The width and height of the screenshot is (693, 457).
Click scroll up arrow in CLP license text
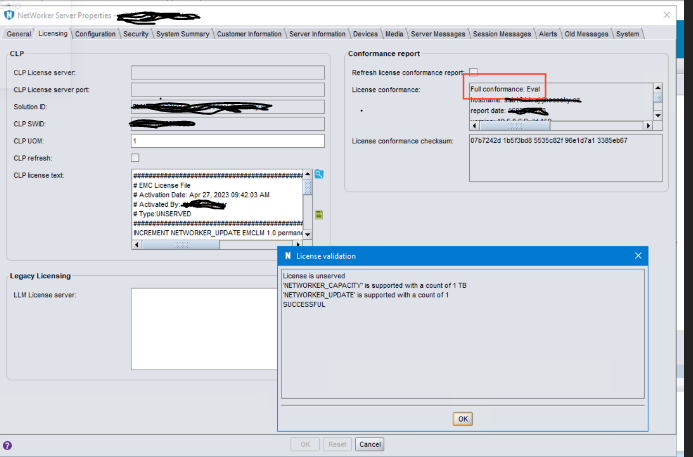308,174
